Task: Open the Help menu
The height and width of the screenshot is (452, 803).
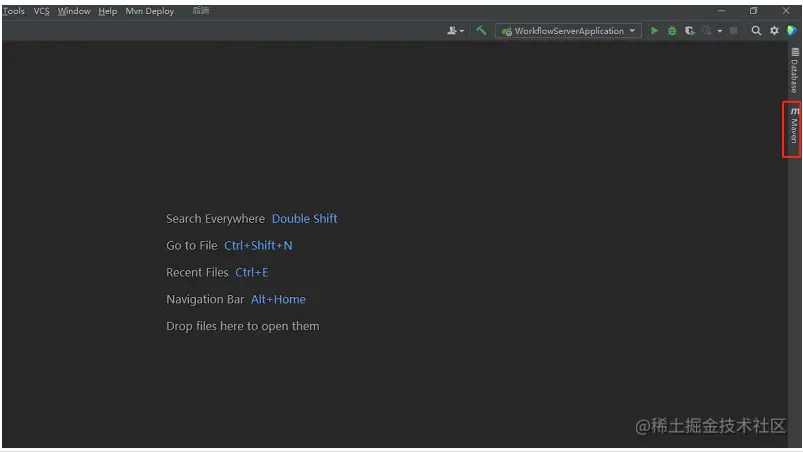Action: coord(108,11)
